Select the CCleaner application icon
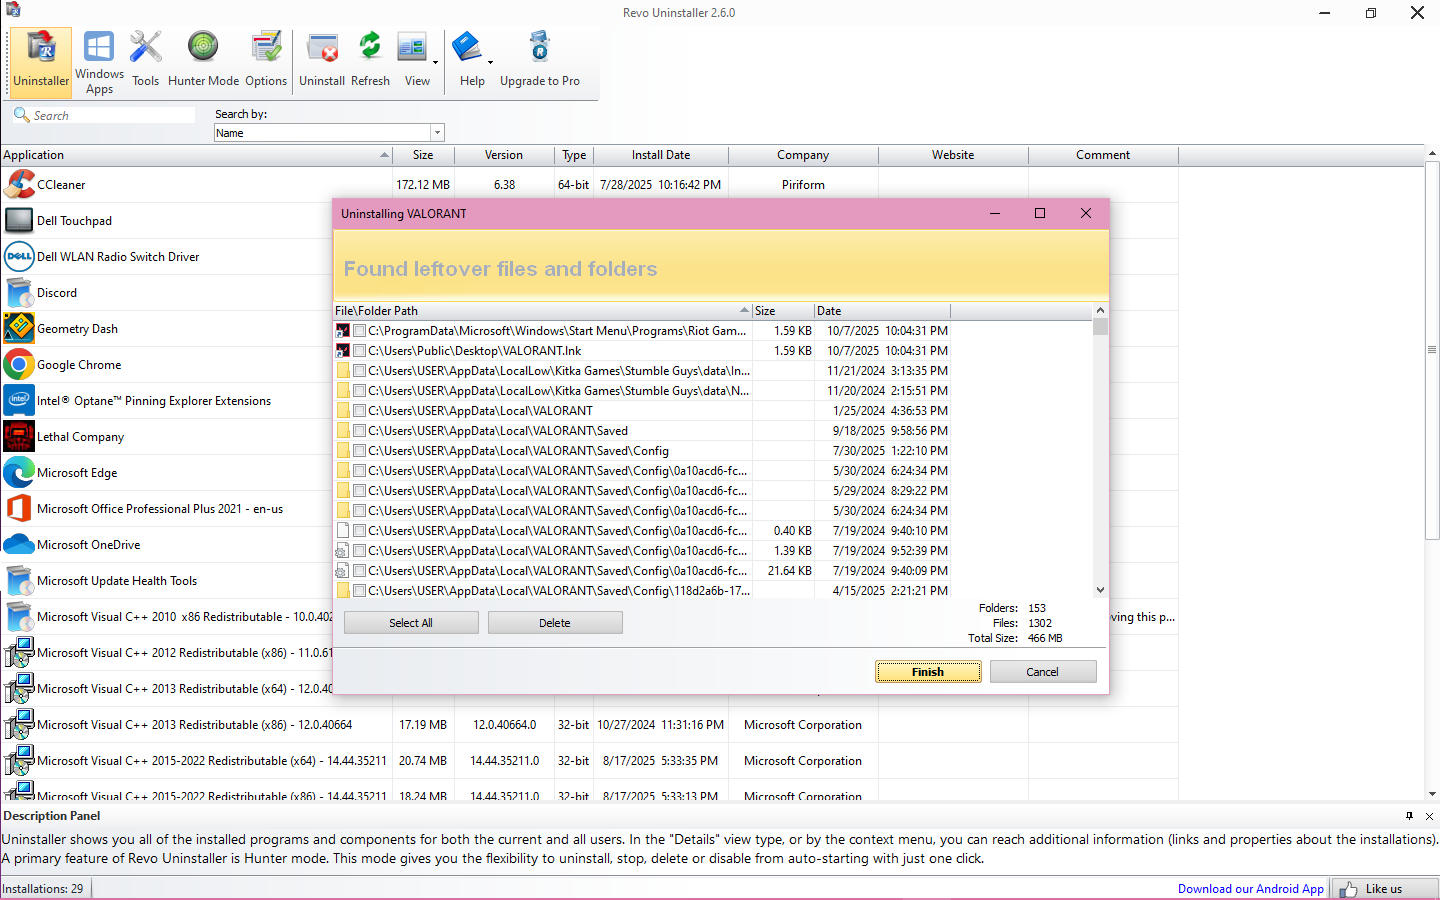 click(19, 185)
